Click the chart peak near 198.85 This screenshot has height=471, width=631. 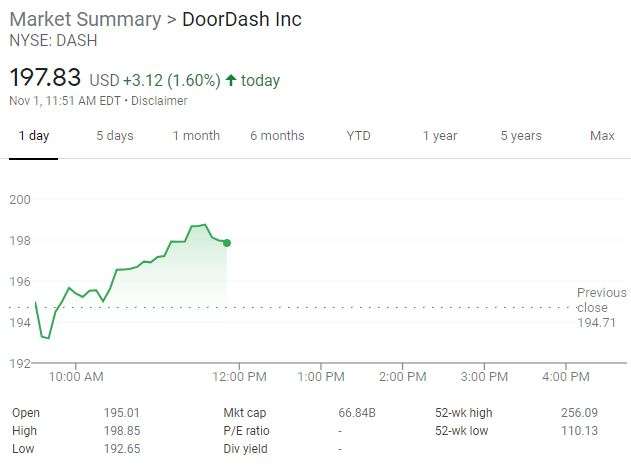tap(204, 225)
